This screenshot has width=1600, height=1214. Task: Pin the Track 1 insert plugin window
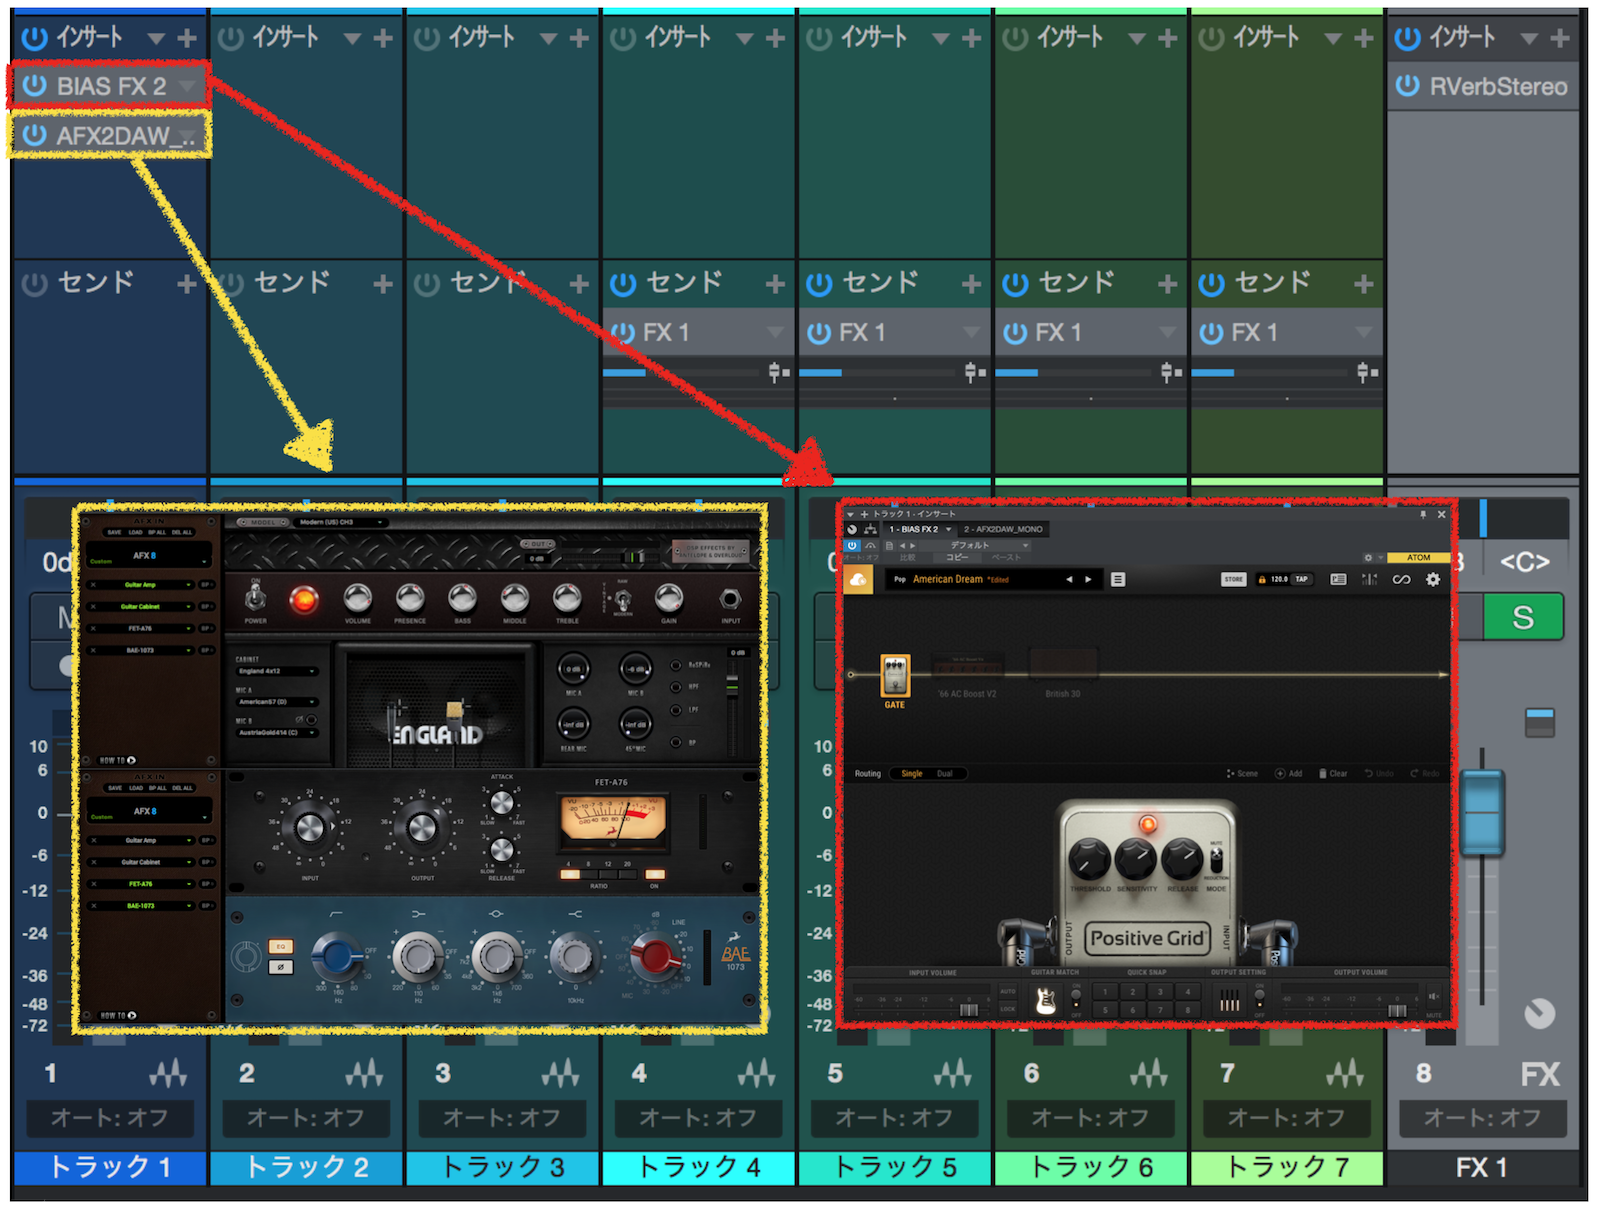pyautogui.click(x=1423, y=514)
